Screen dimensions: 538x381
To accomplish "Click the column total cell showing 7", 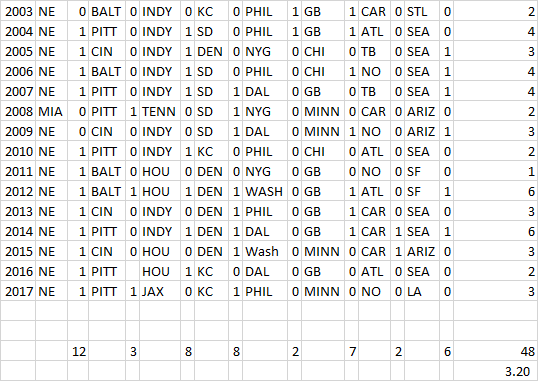I will pyautogui.click(x=351, y=351).
